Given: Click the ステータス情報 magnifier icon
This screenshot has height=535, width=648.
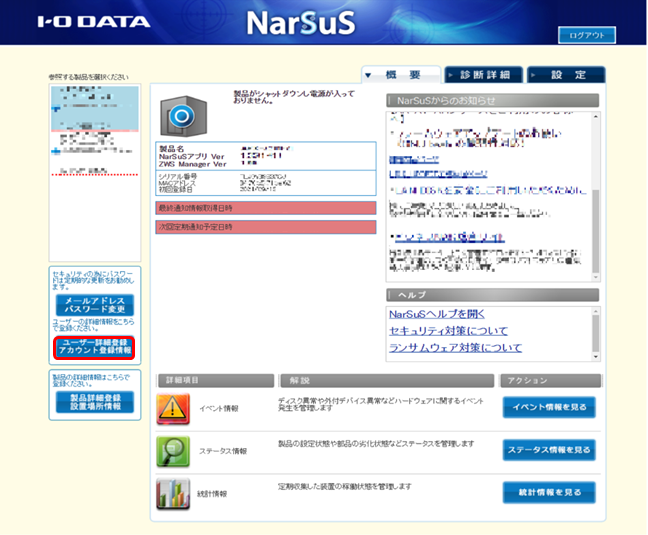Looking at the screenshot, I should (173, 451).
